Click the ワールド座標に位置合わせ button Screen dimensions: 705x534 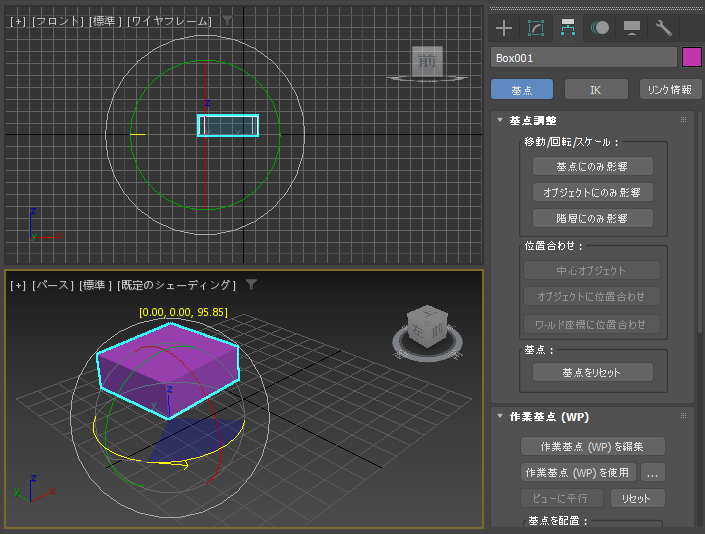(592, 324)
